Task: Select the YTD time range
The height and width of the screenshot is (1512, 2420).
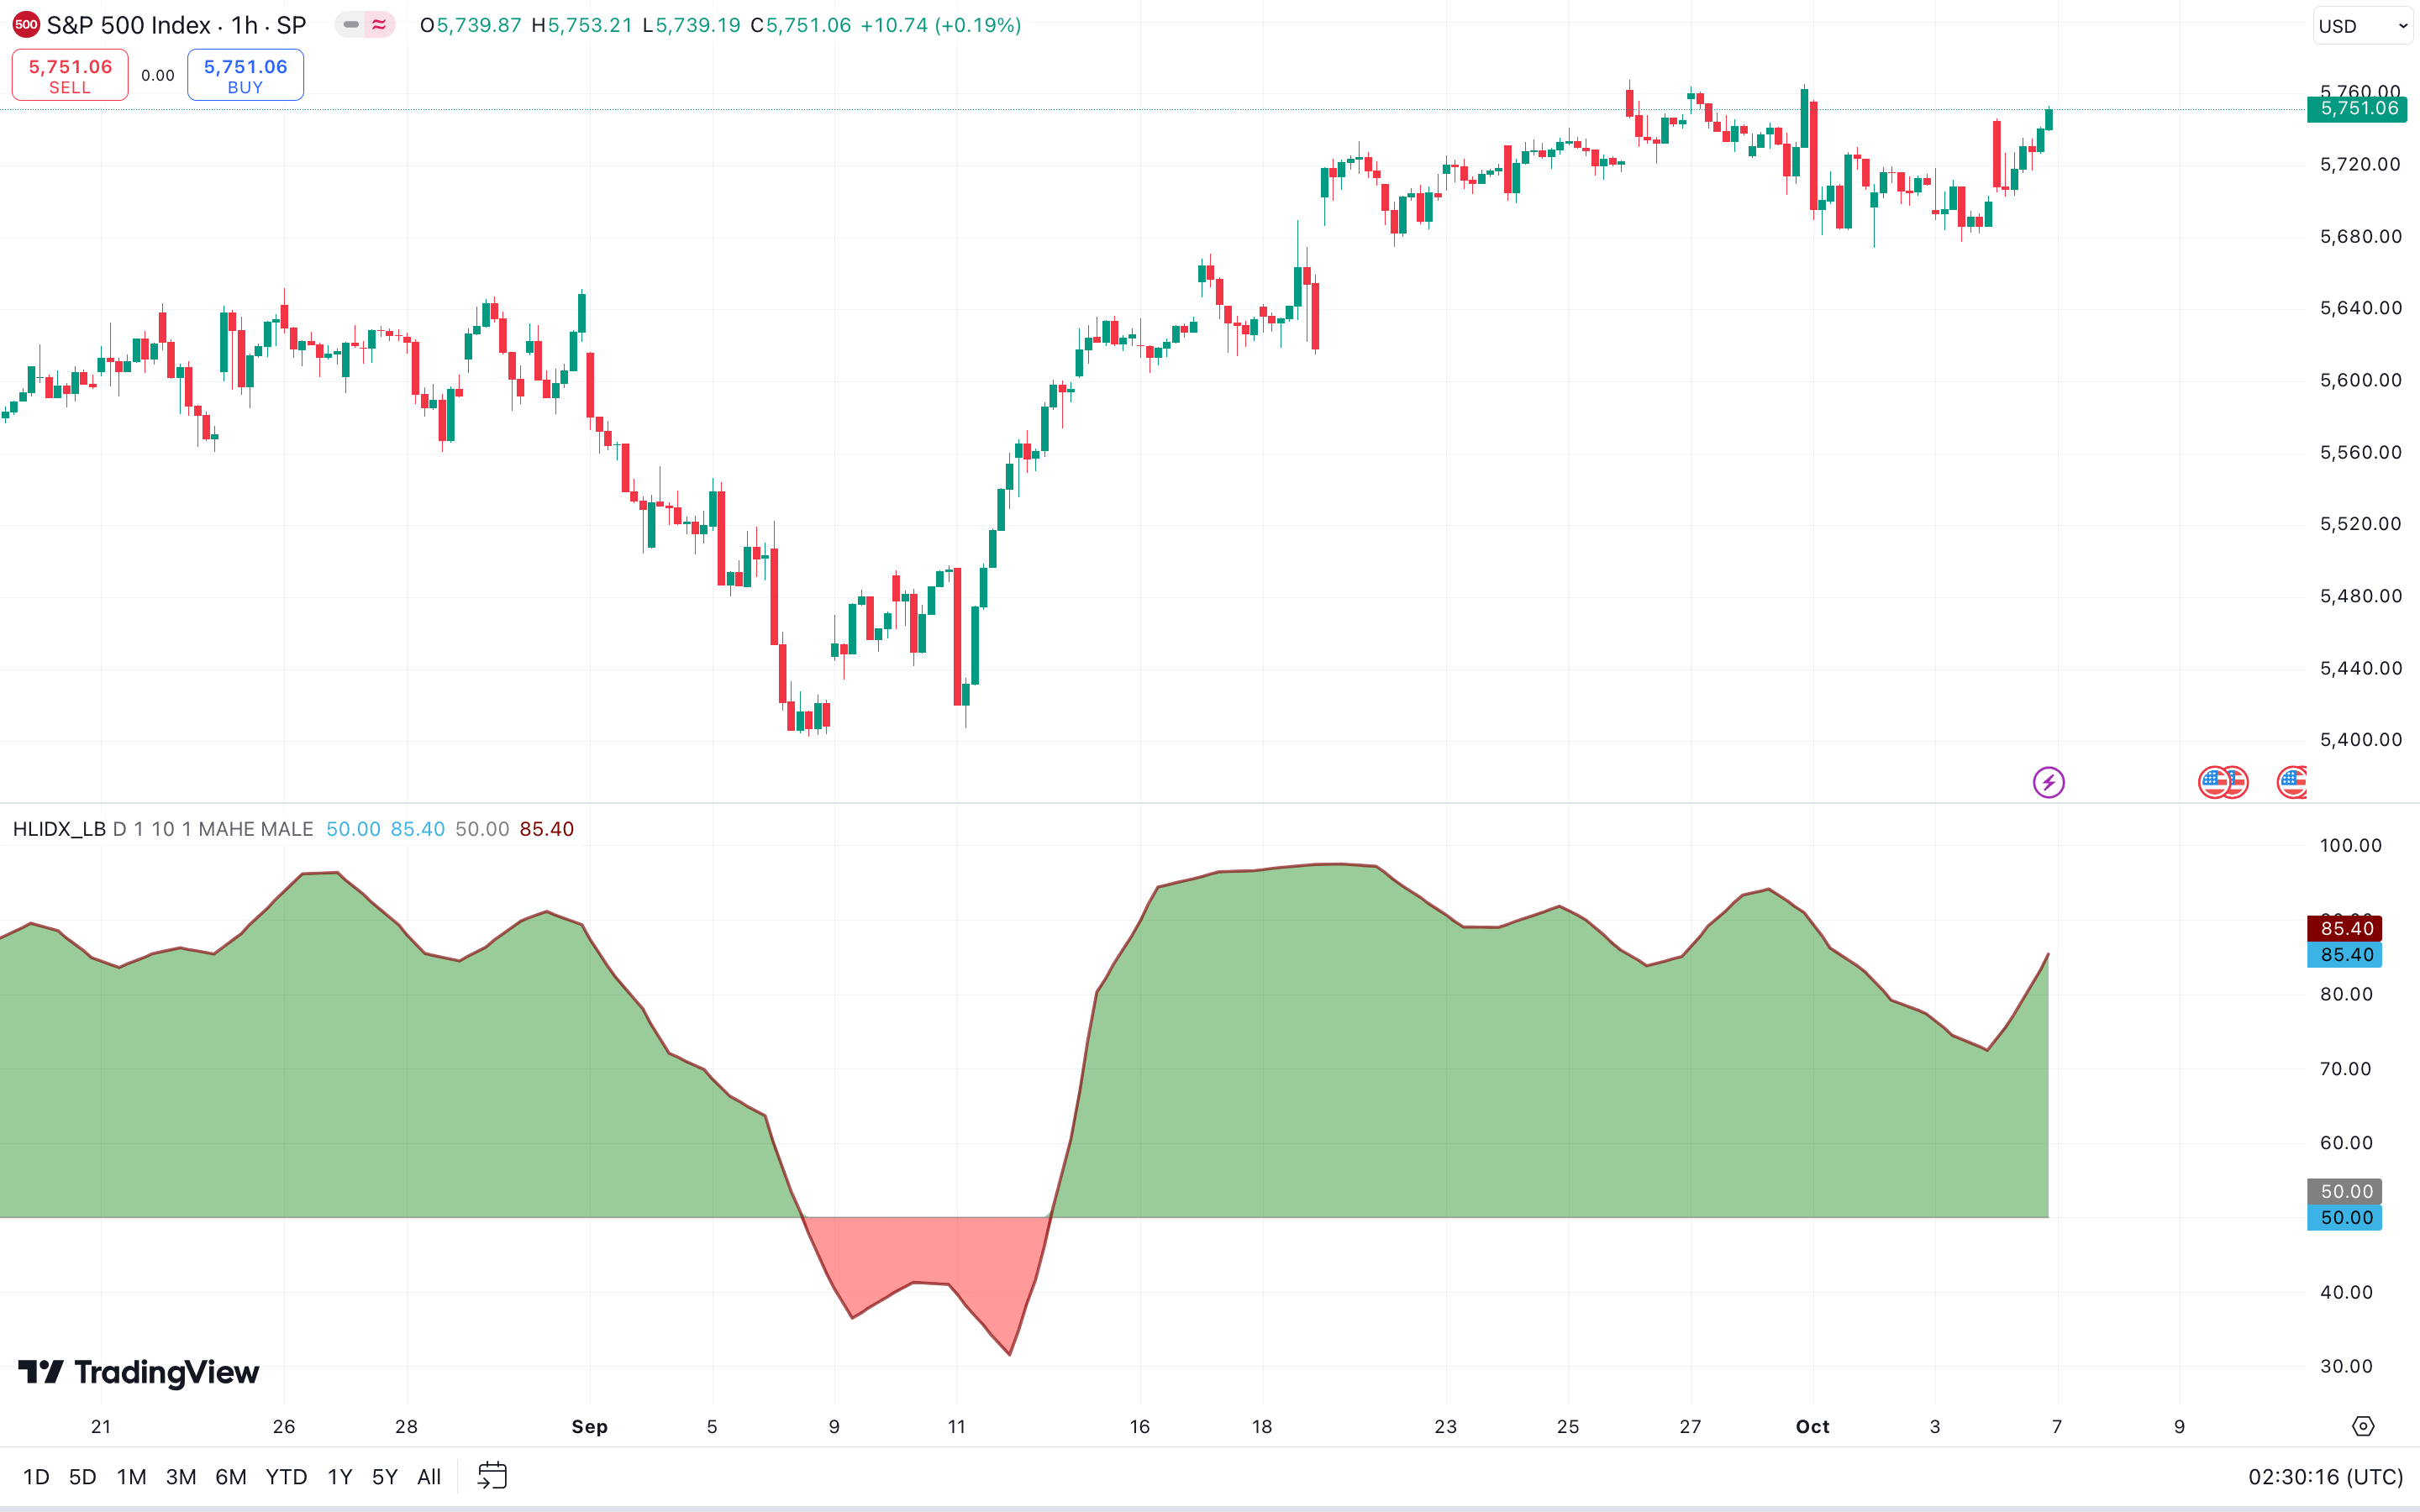Action: [286, 1477]
